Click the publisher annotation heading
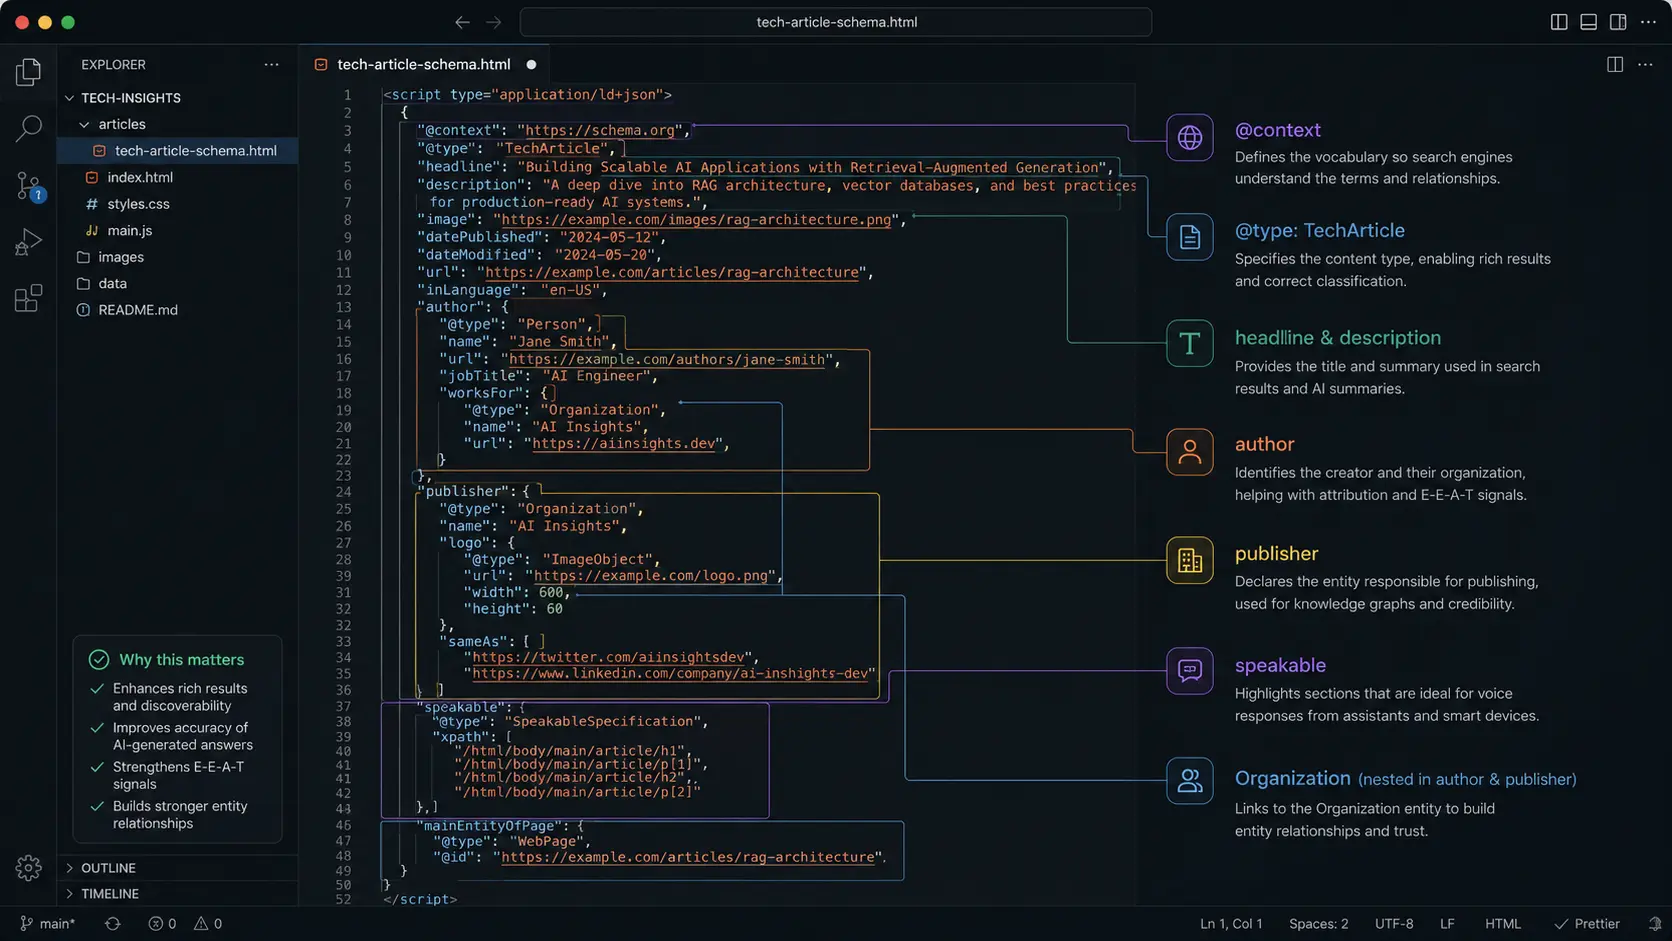 click(x=1276, y=553)
